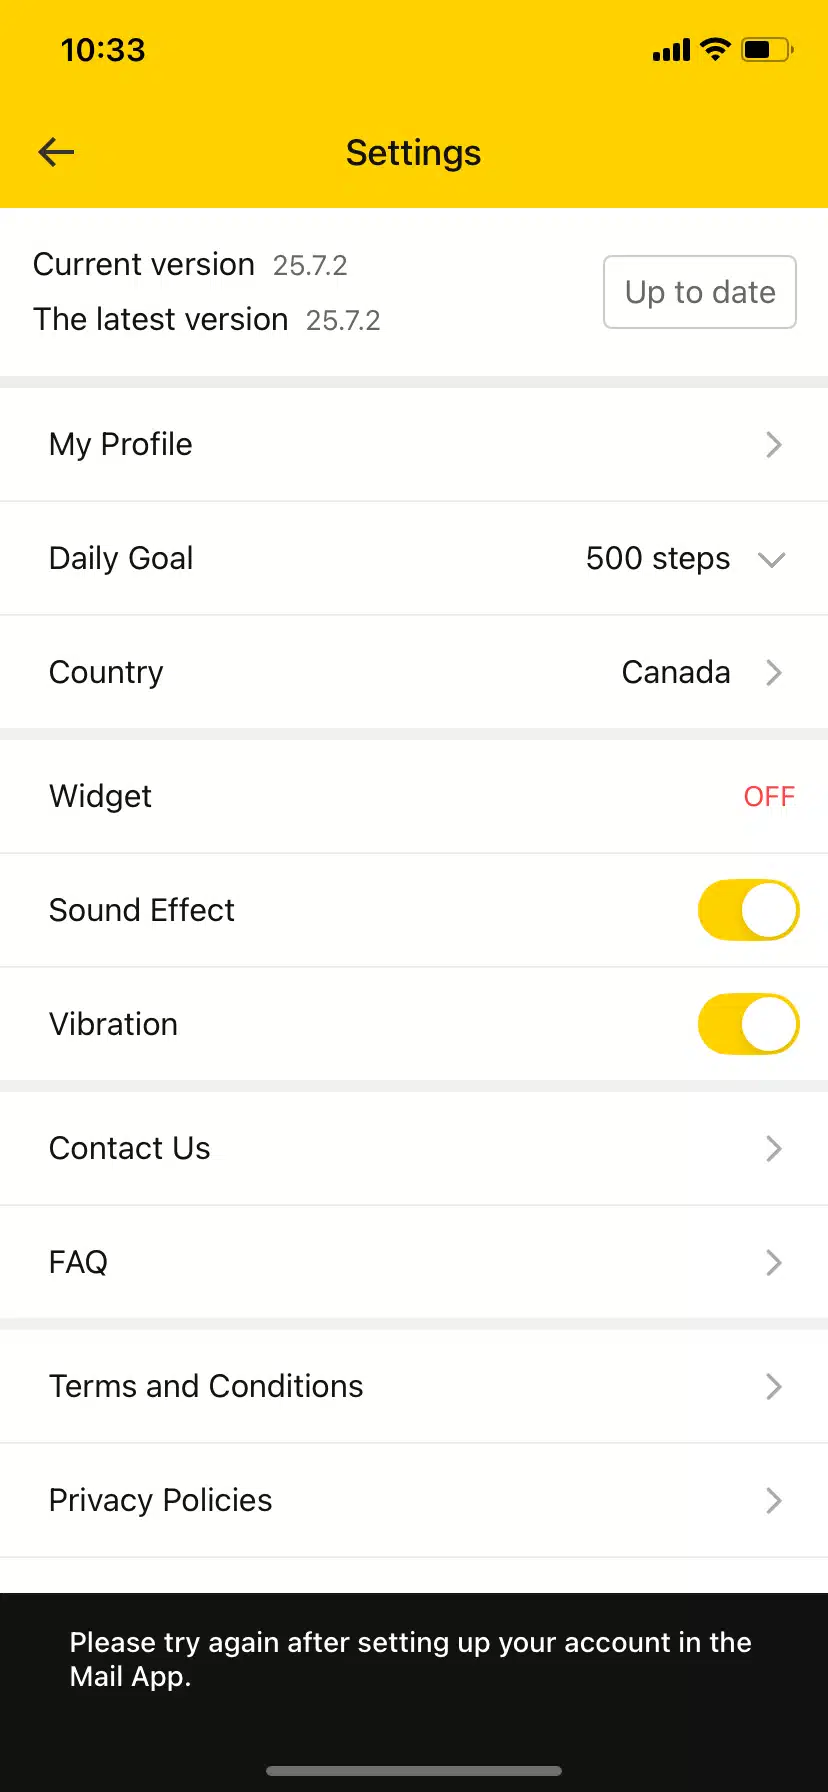Toggle the Widget OFF indicator

[769, 797]
